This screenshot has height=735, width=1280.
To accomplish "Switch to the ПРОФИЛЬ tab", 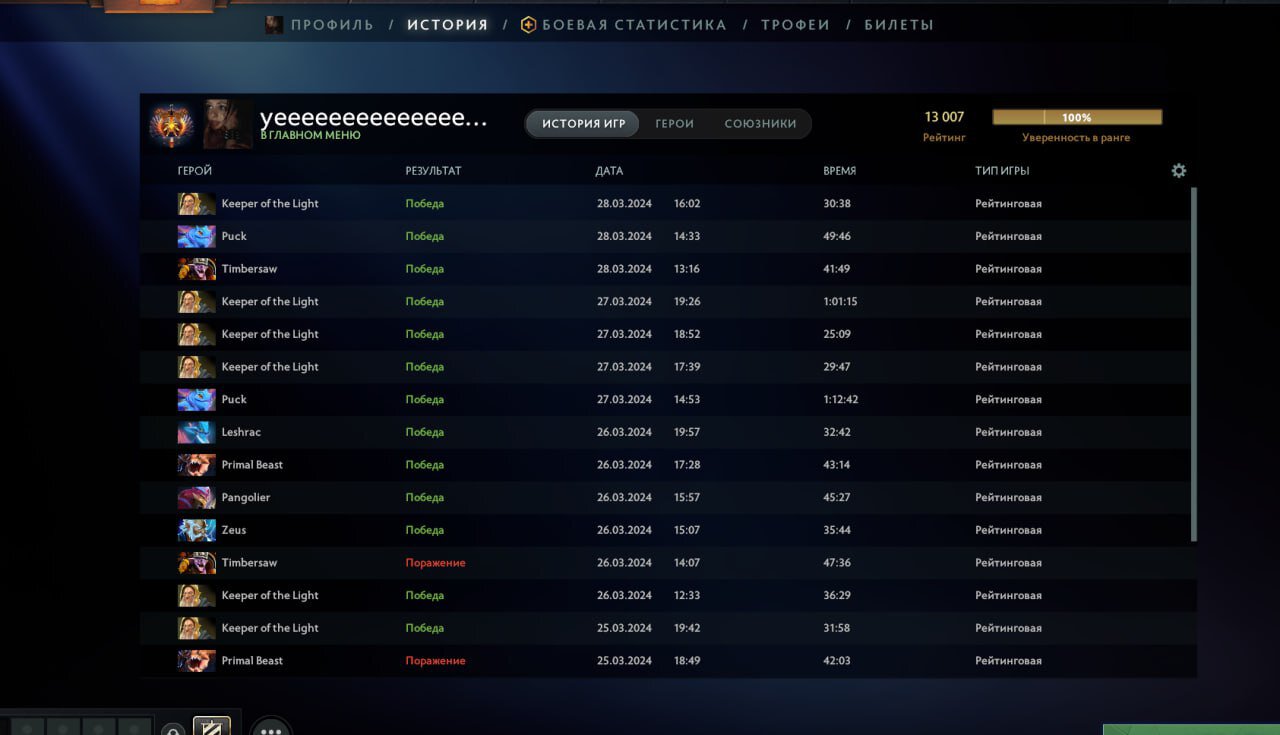I will pyautogui.click(x=320, y=25).
